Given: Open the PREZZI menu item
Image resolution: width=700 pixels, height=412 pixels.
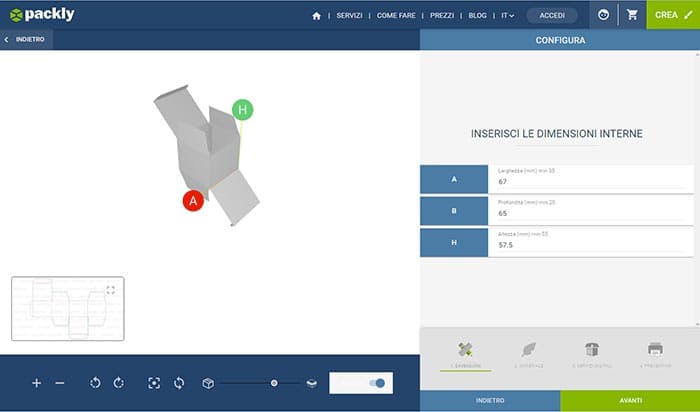Looking at the screenshot, I should click(x=441, y=16).
